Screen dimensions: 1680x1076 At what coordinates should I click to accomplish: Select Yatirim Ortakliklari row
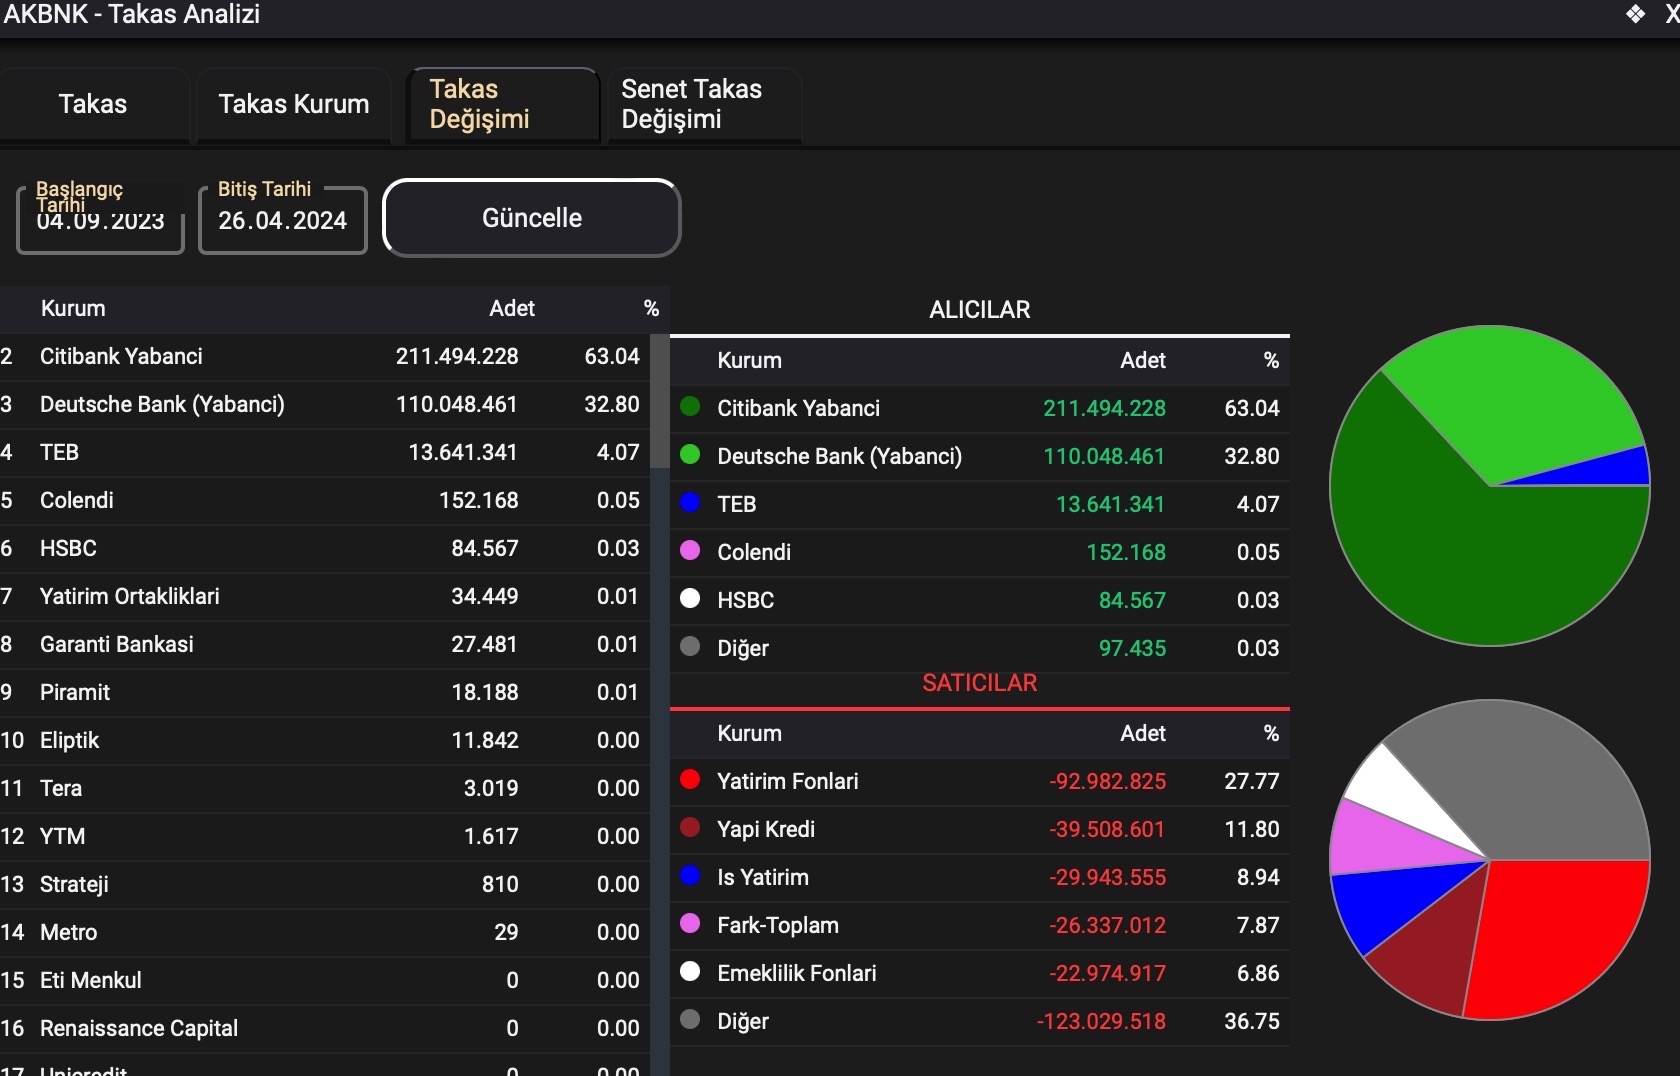tap(325, 596)
